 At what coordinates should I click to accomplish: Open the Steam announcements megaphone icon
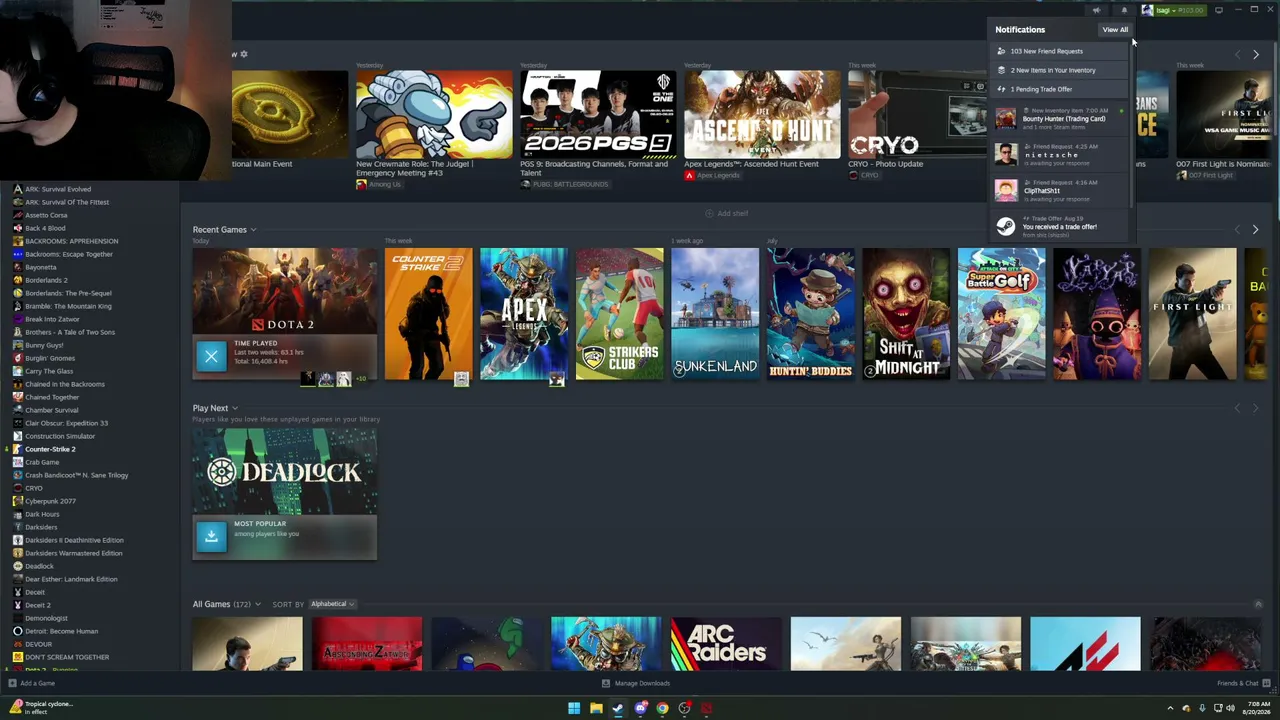coord(1097,10)
